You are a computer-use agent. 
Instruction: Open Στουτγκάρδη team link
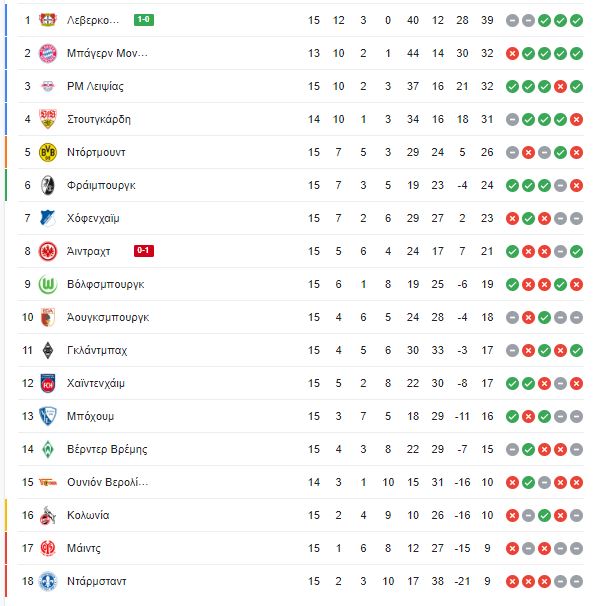click(x=99, y=119)
